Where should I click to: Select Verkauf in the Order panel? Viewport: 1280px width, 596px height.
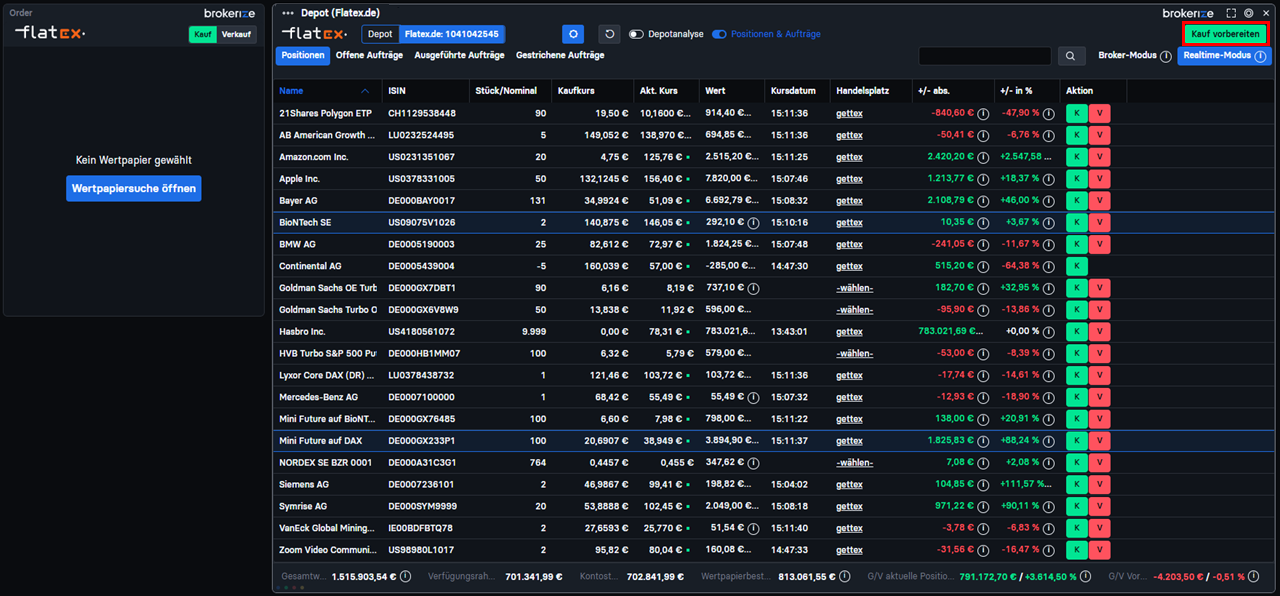coord(237,34)
